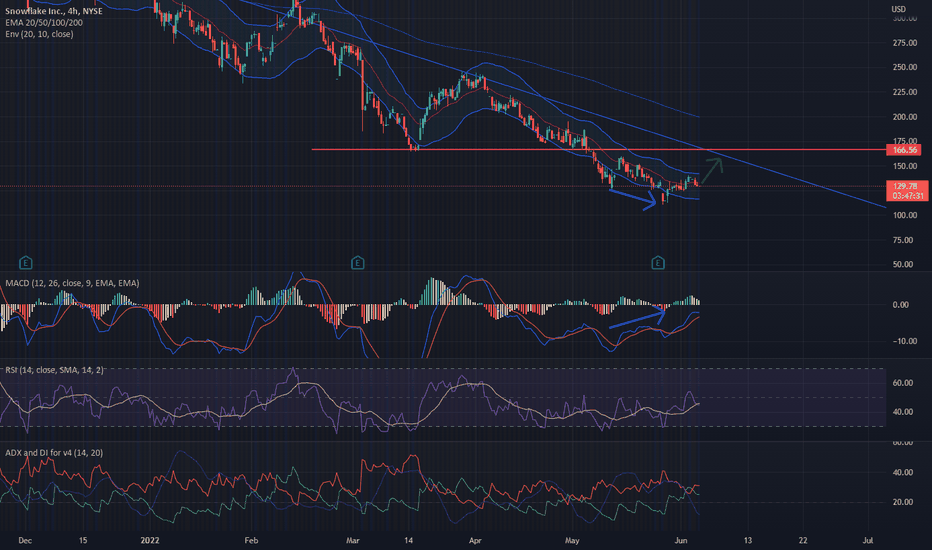This screenshot has height=550, width=932.
Task: Click the Mar date axis label
Action: tap(353, 540)
